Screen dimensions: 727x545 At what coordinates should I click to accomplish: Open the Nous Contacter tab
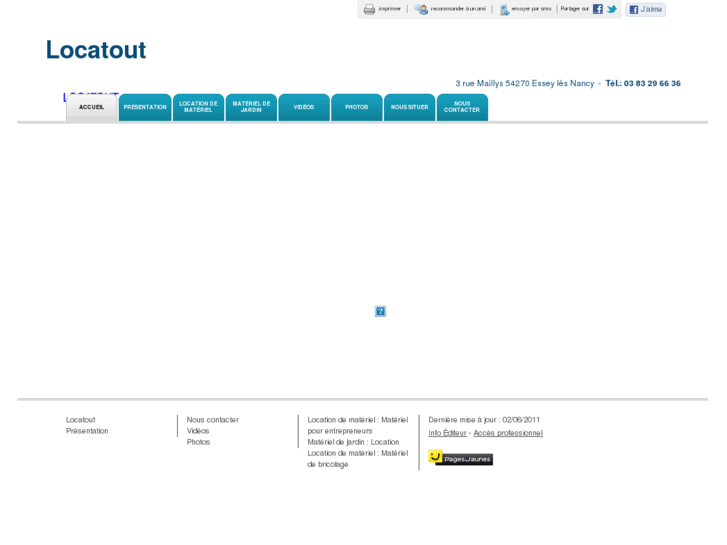point(462,107)
